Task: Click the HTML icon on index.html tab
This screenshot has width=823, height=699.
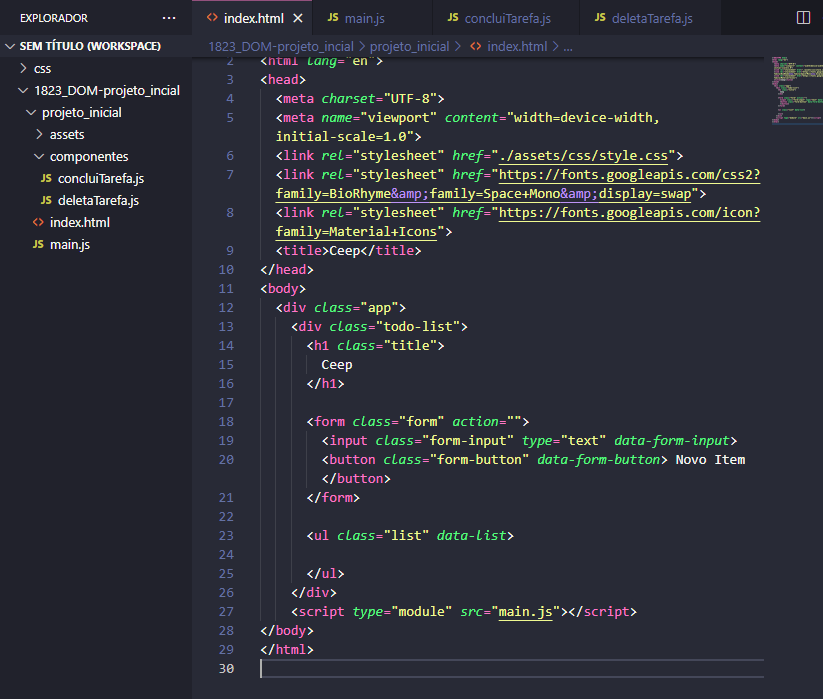Action: pos(212,18)
